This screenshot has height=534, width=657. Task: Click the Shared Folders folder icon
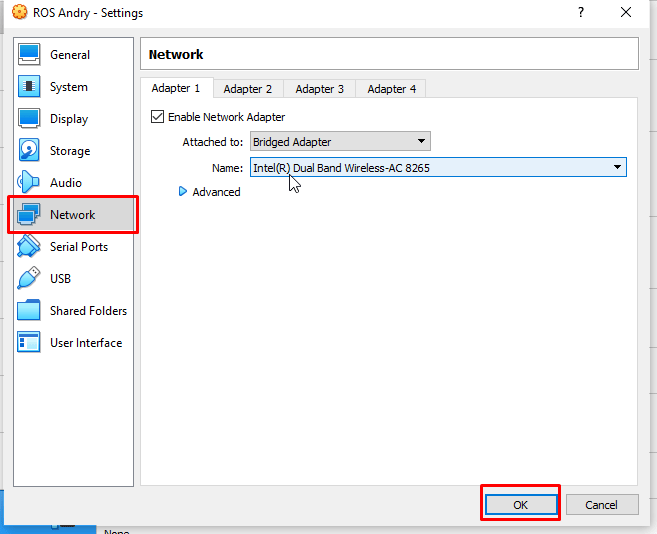[30, 311]
